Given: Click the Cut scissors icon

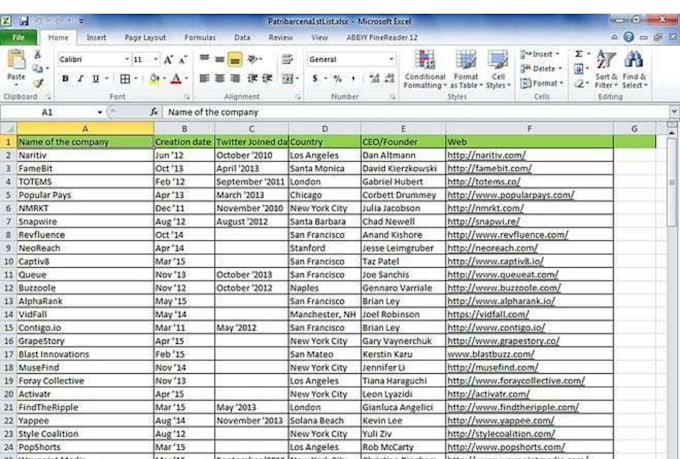Looking at the screenshot, I should pyautogui.click(x=38, y=54).
